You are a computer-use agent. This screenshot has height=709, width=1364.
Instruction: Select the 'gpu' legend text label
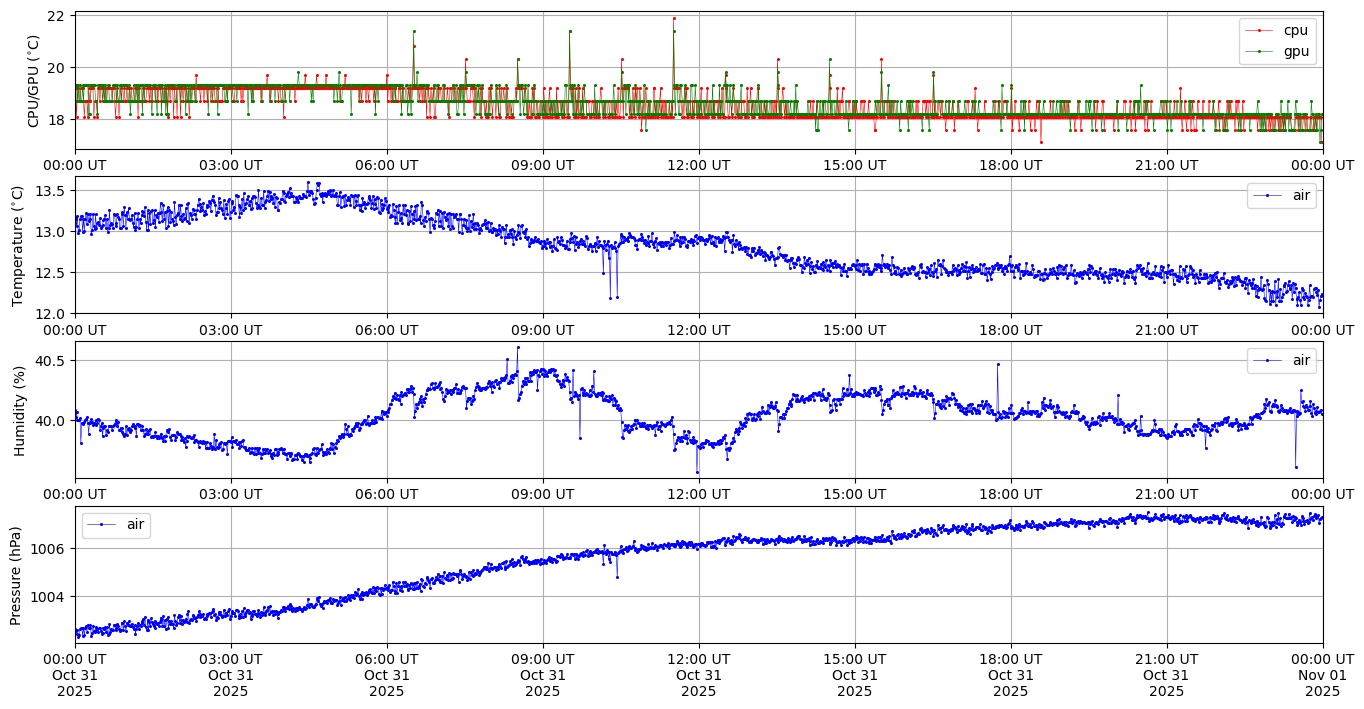click(1296, 51)
